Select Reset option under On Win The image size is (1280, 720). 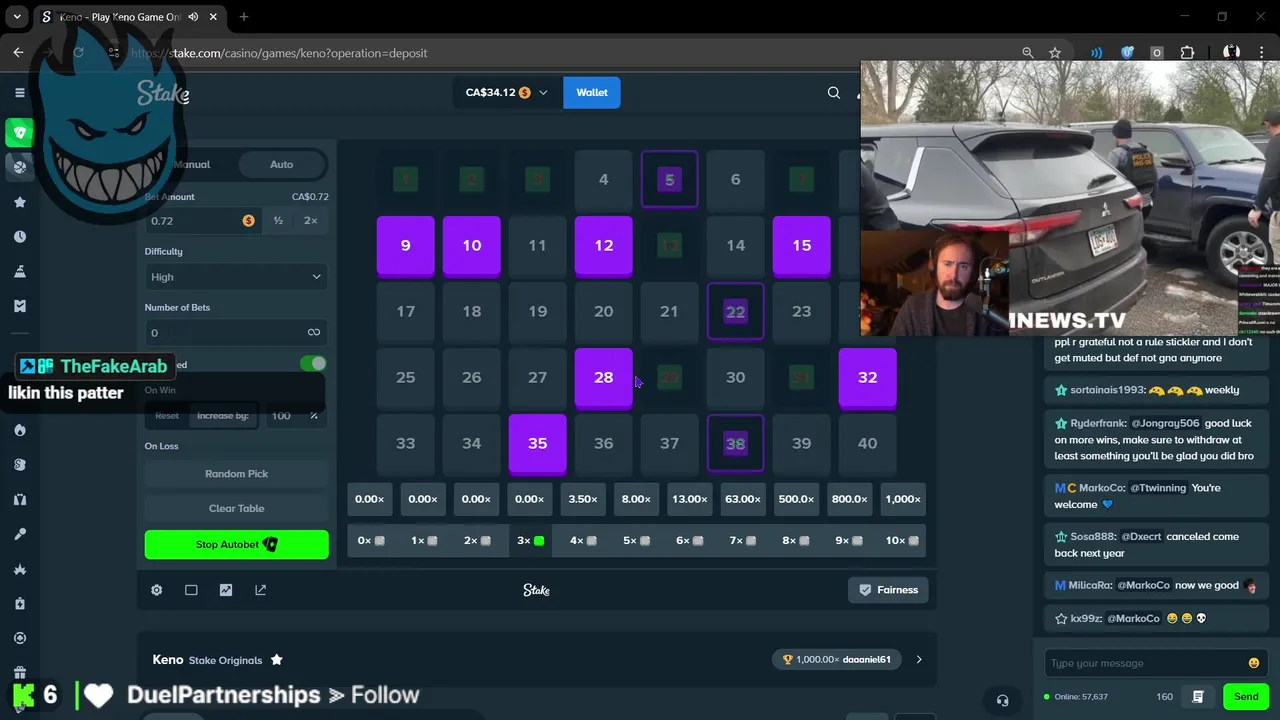[x=167, y=416]
